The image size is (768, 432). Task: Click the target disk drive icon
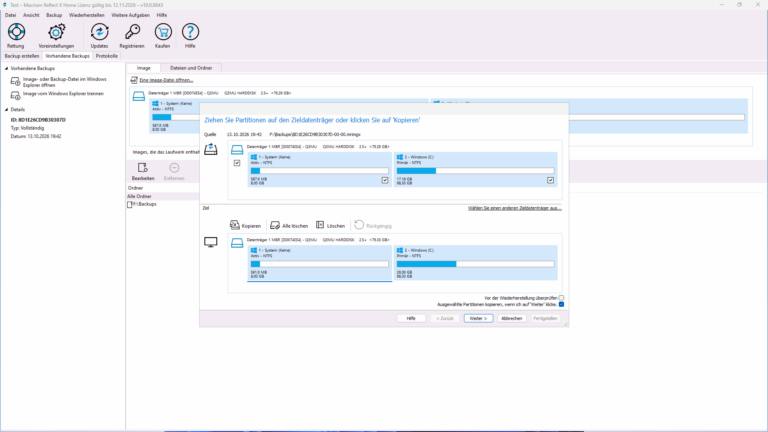(x=237, y=242)
